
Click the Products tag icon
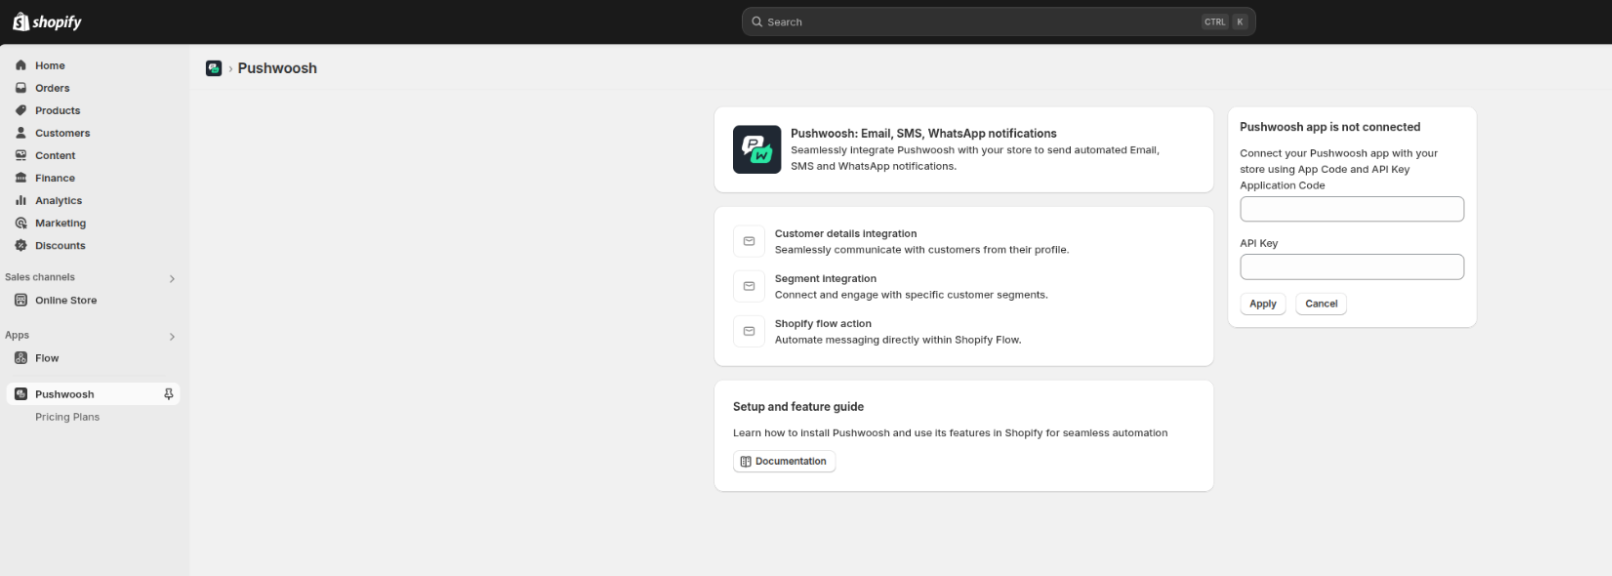[x=21, y=110]
